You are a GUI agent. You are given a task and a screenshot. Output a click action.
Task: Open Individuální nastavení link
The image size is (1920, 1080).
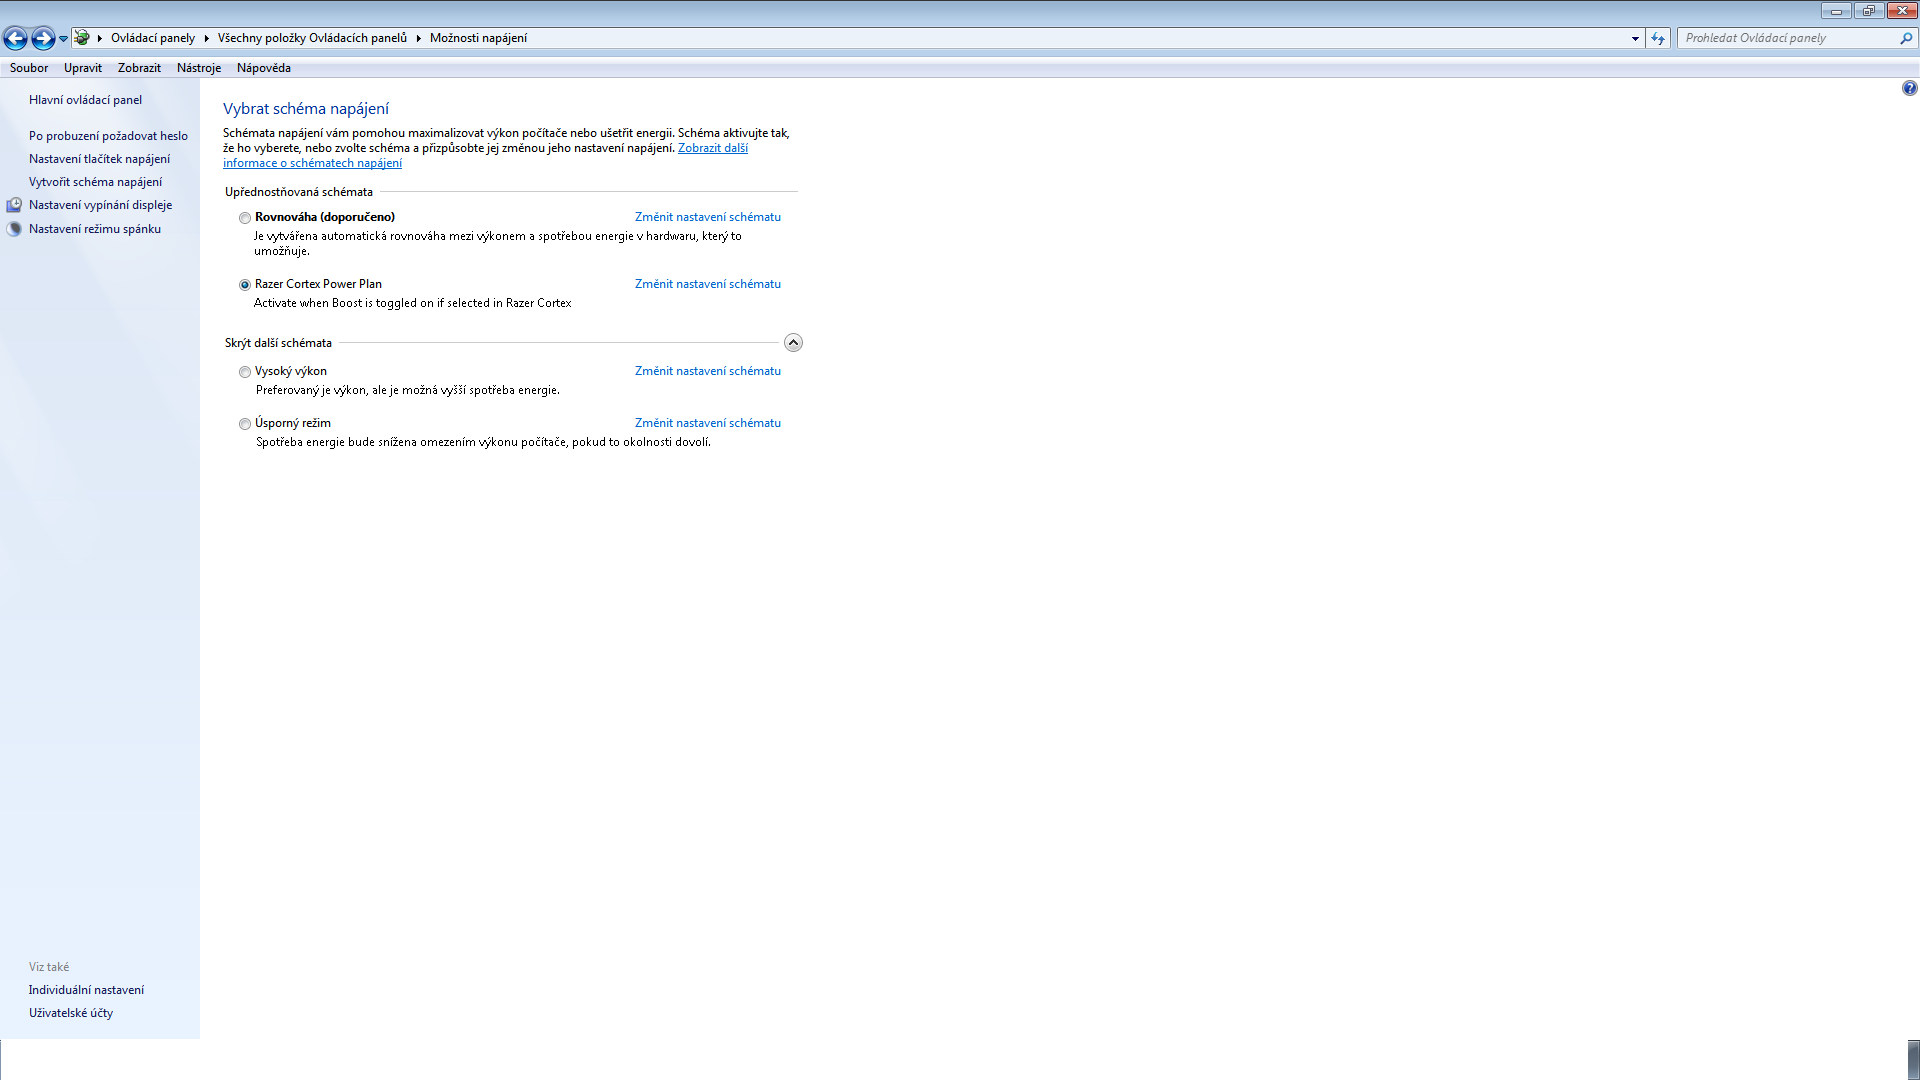(86, 990)
